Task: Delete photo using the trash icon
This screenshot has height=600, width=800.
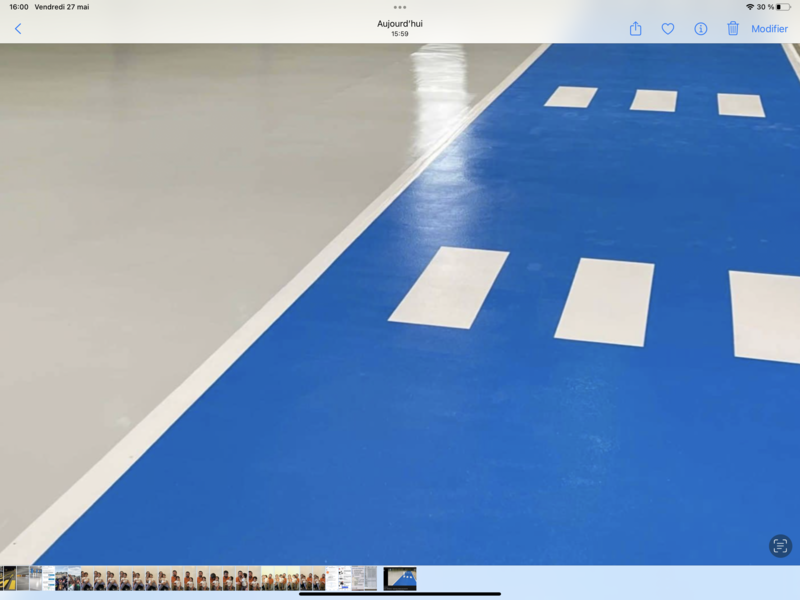Action: tap(733, 29)
